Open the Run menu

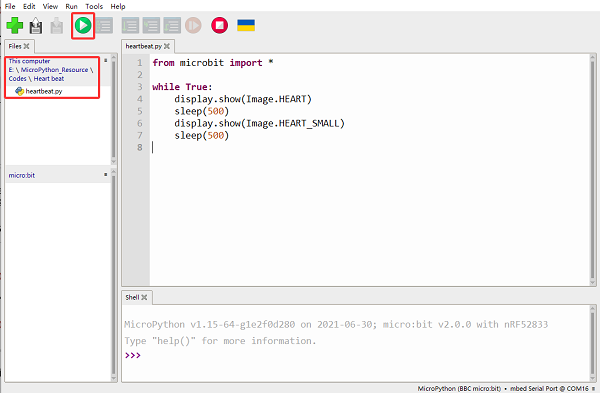coord(71,6)
